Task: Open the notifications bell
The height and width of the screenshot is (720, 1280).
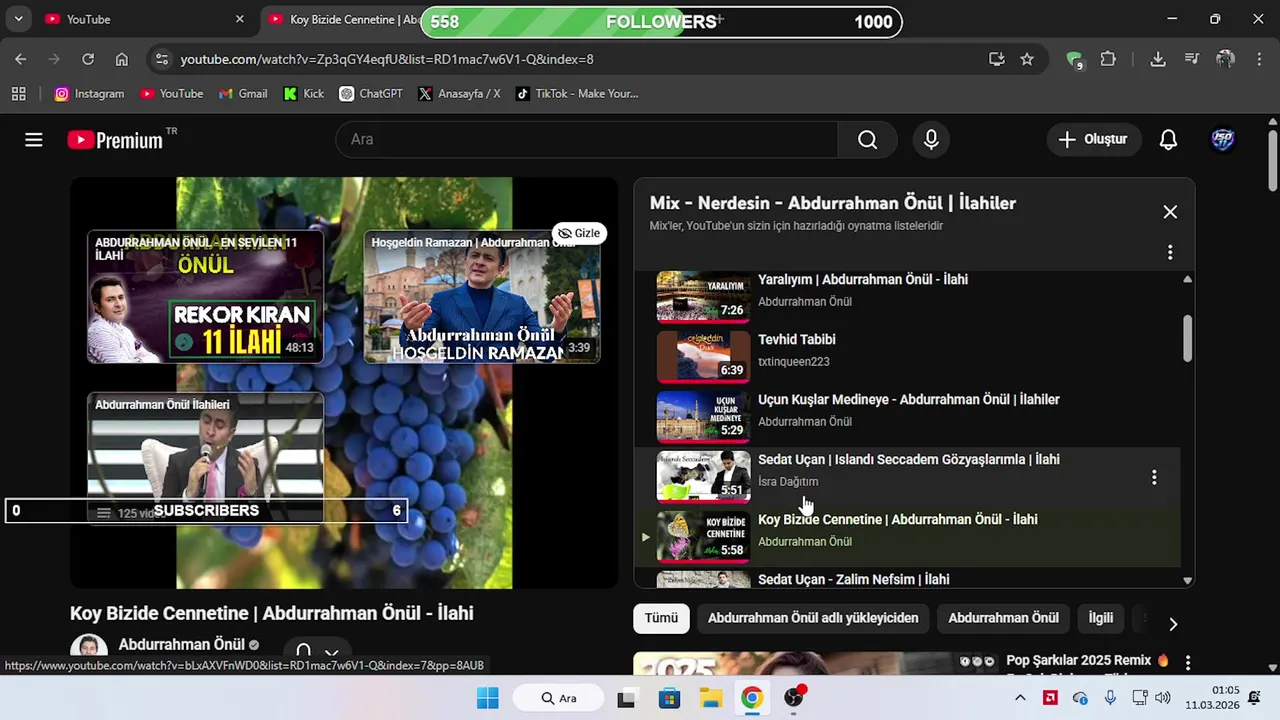Action: tap(1168, 140)
